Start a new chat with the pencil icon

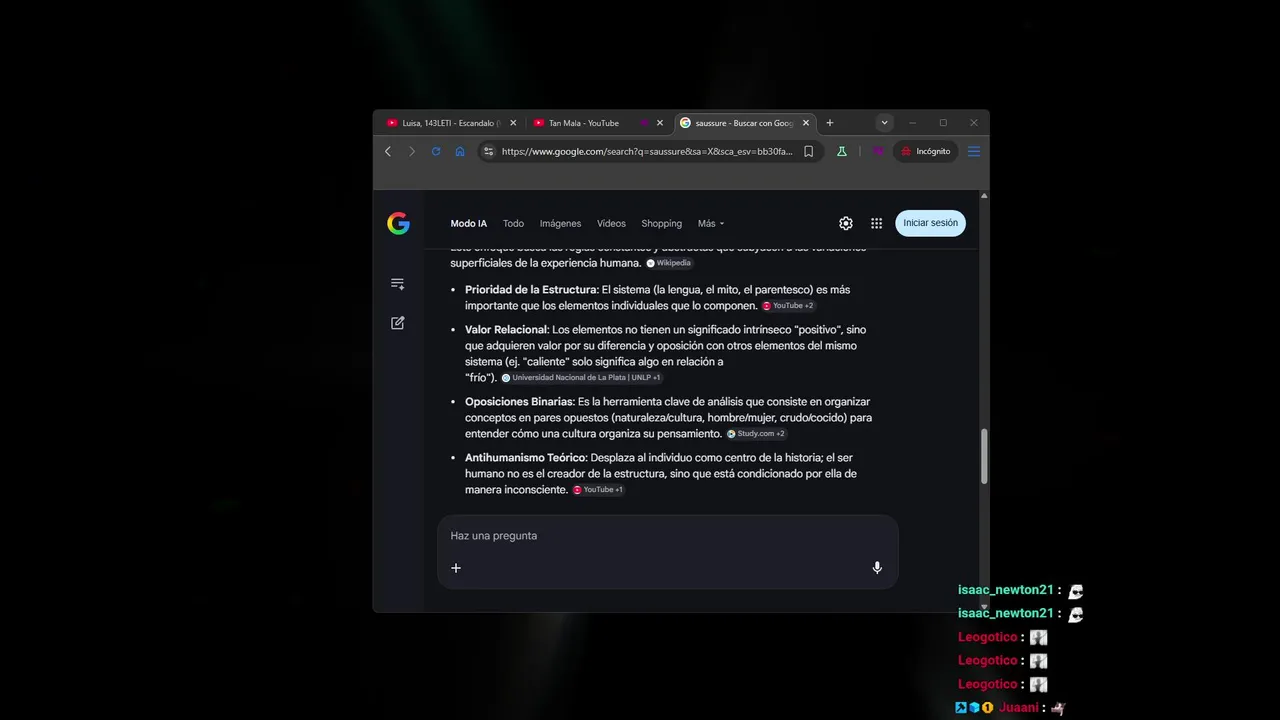click(x=398, y=323)
